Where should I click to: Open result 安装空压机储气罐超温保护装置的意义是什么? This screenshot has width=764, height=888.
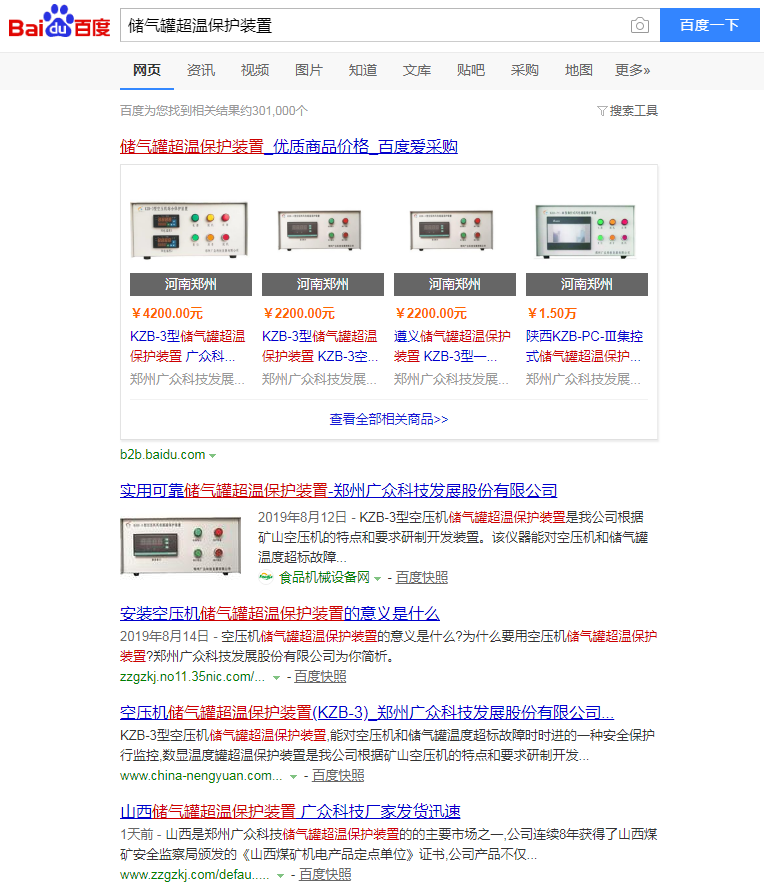pyautogui.click(x=279, y=613)
